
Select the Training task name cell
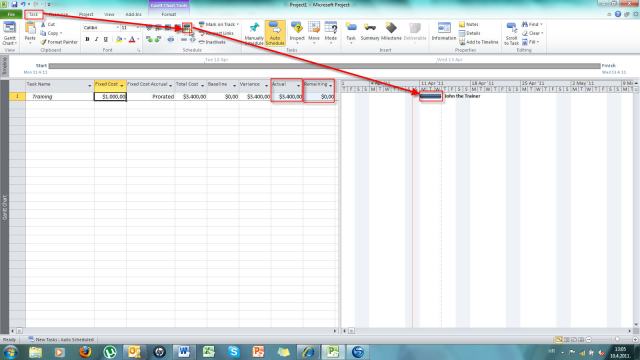click(60, 97)
